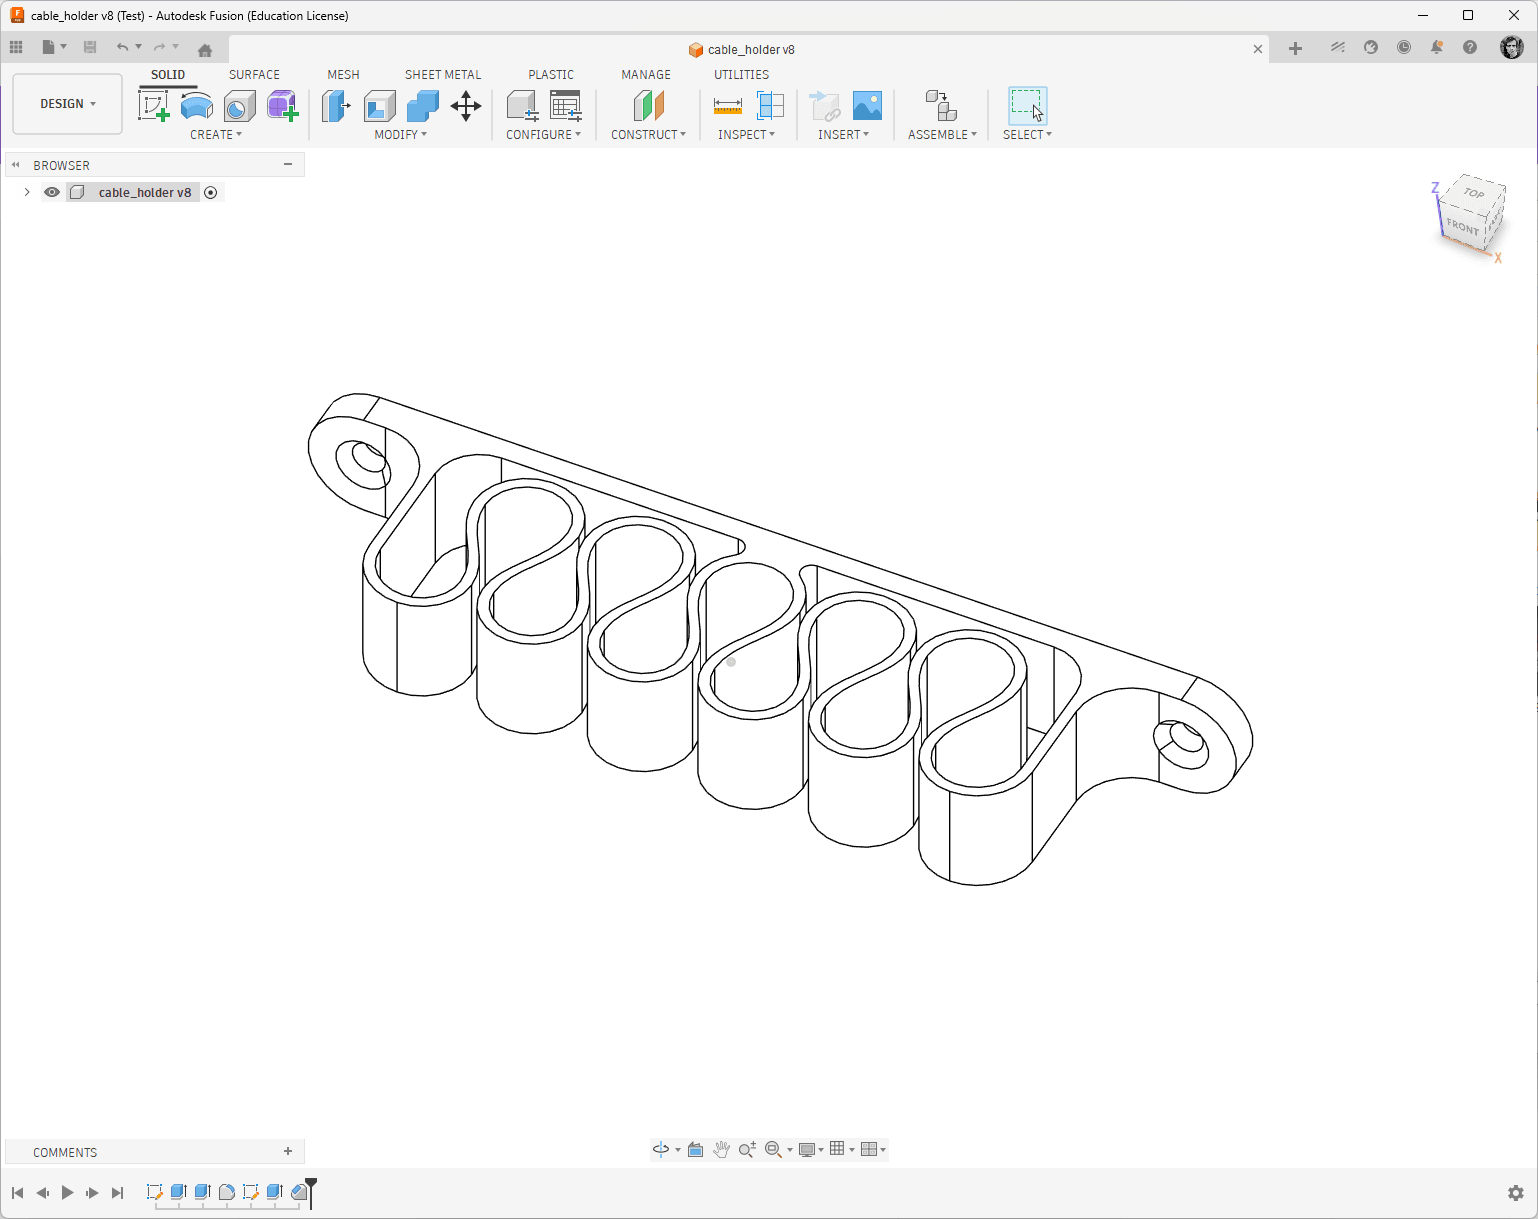This screenshot has width=1538, height=1219.
Task: Switch to the MESH tab
Action: pos(343,75)
